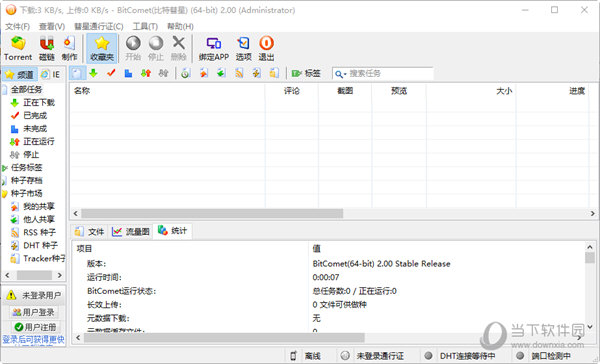Toggle the all-tasks filter icon in the filter bar
The image size is (600, 364).
coord(77,73)
